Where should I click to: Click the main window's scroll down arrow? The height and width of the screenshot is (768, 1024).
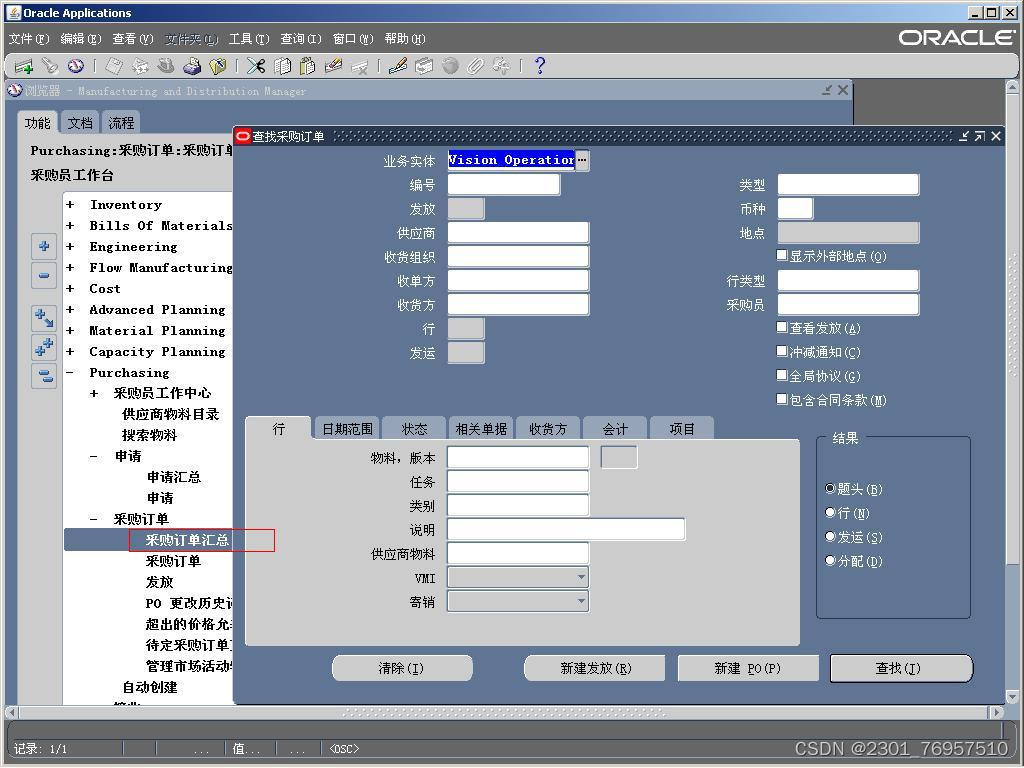[x=1012, y=697]
